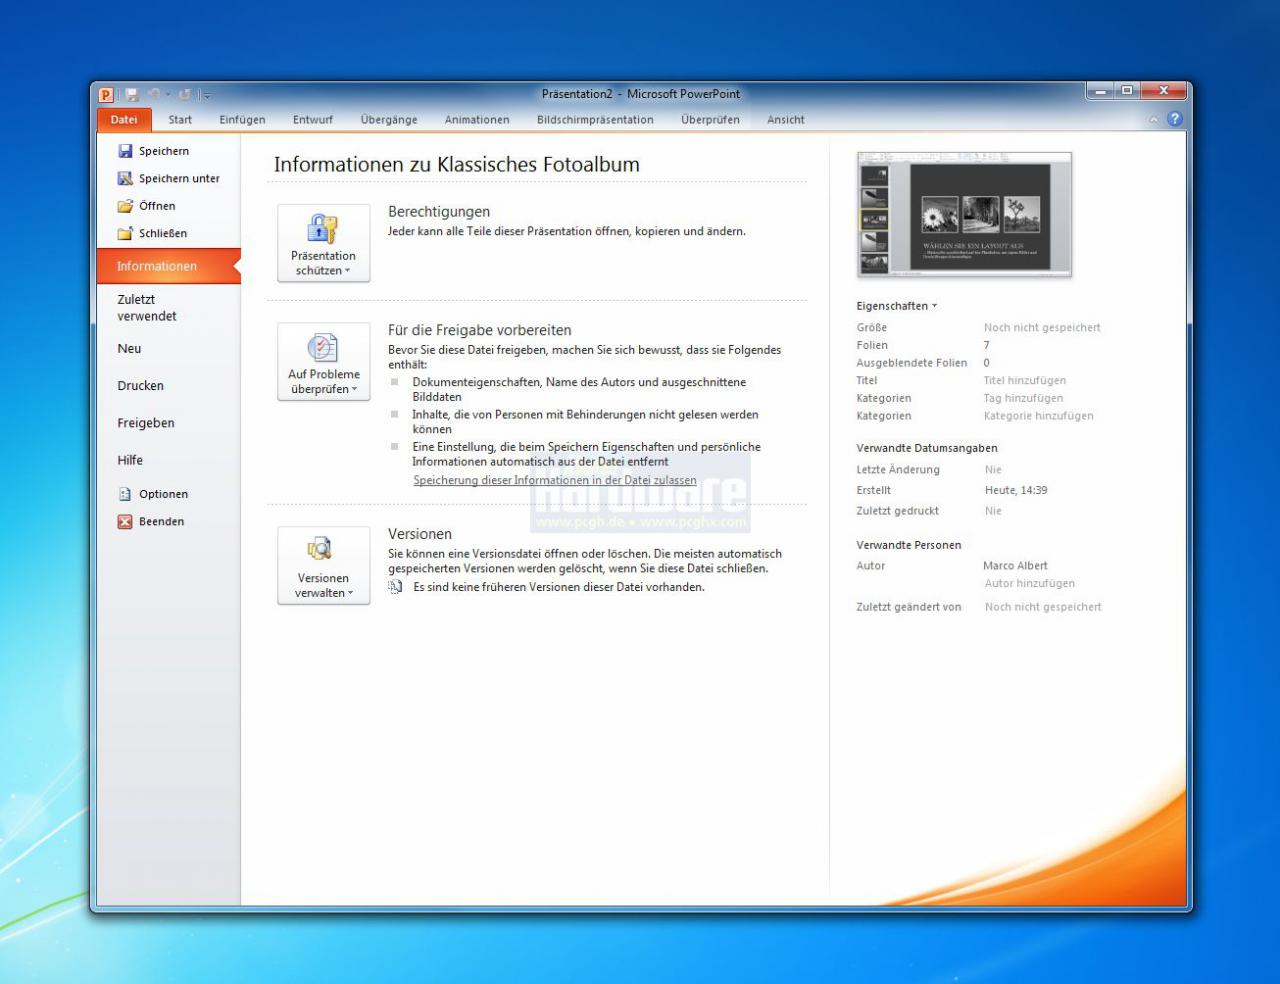
Task: Click the Undo icon in quick access toolbar
Action: coord(154,94)
